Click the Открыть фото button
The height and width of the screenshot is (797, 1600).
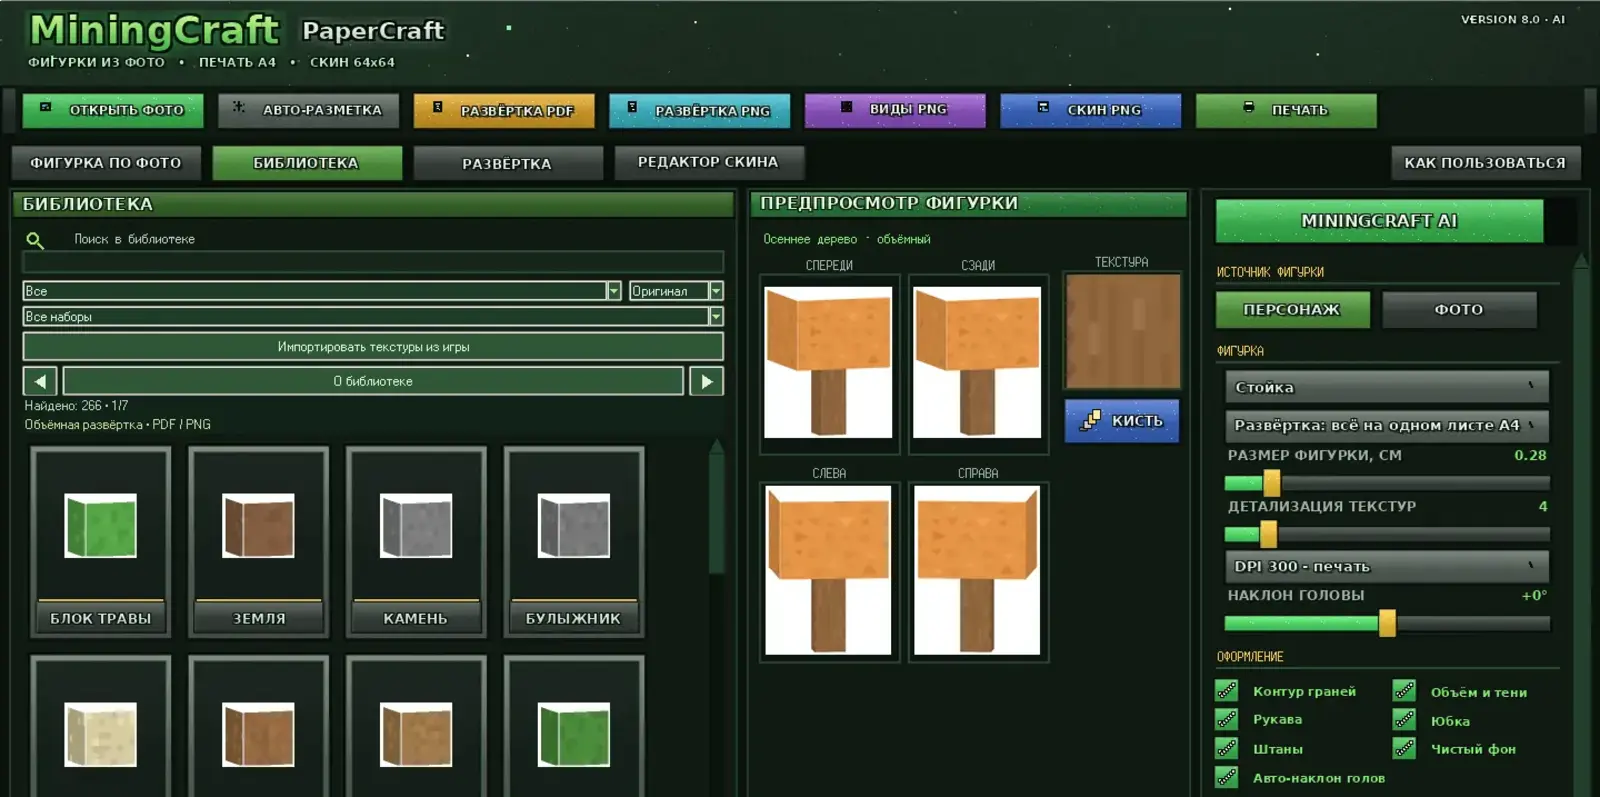[113, 110]
